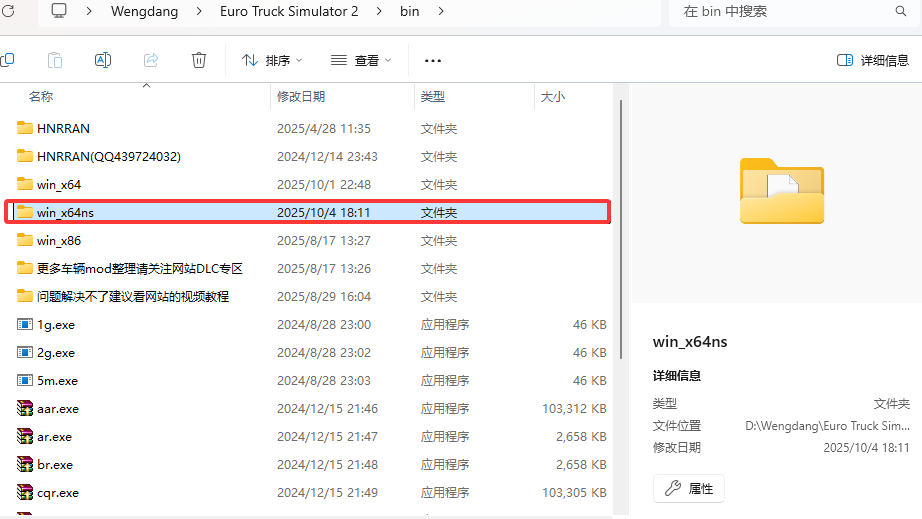Open the three-dot more options menu

[x=433, y=60]
